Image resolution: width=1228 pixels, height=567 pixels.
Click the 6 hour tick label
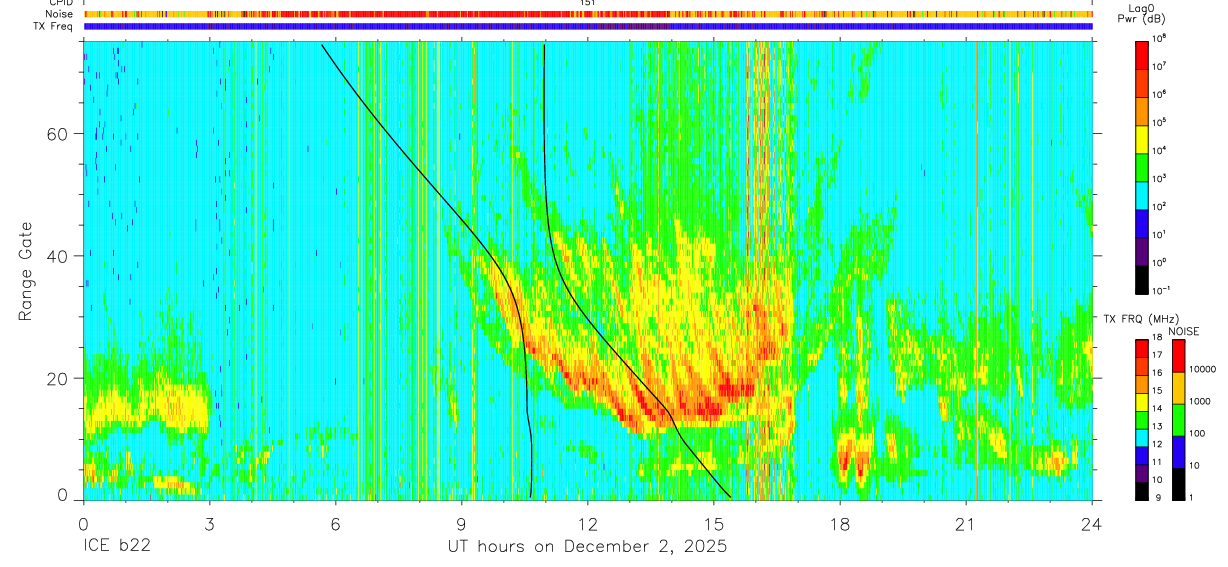point(335,523)
